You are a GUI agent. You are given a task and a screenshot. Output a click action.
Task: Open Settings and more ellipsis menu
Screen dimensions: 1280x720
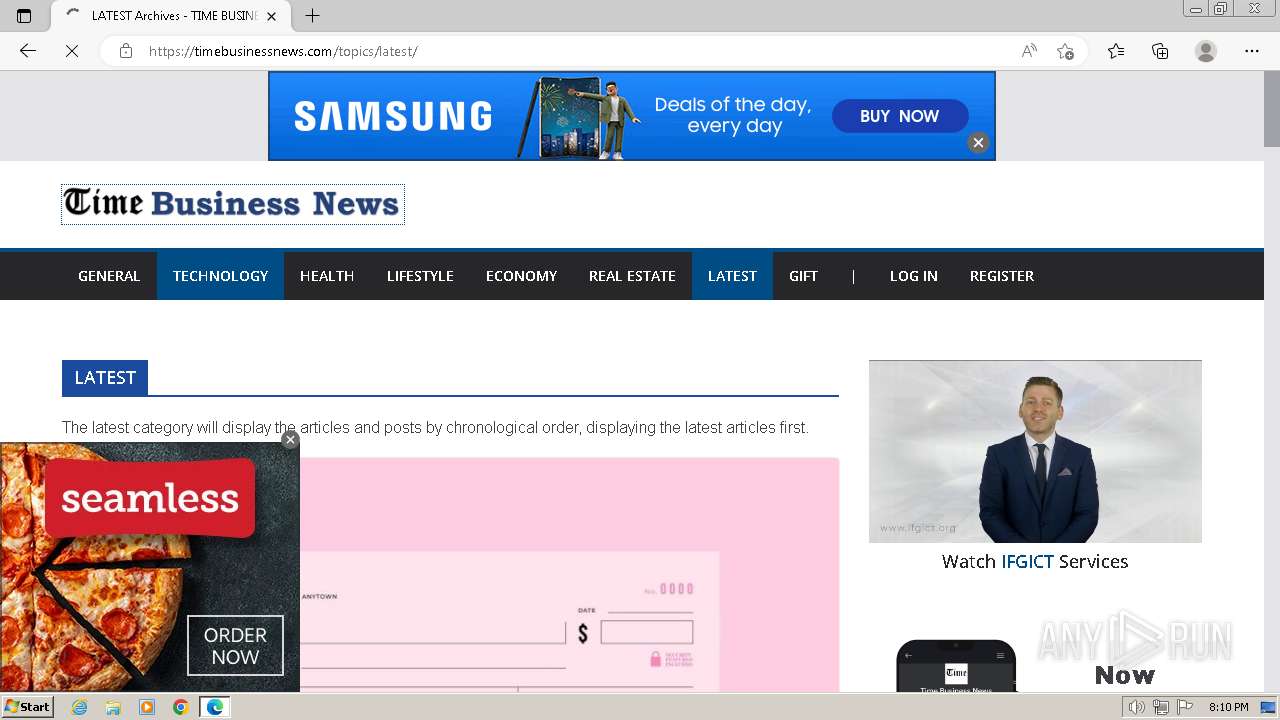coord(1252,51)
